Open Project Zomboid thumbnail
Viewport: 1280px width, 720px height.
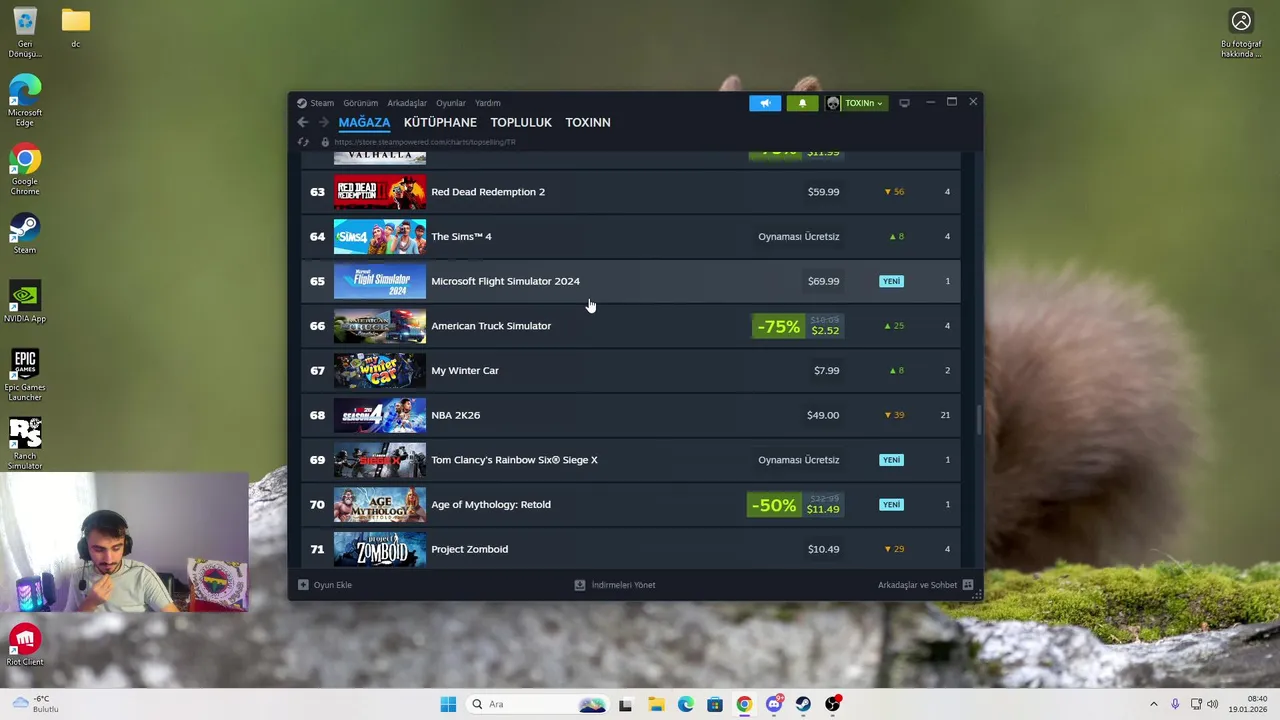coord(380,549)
